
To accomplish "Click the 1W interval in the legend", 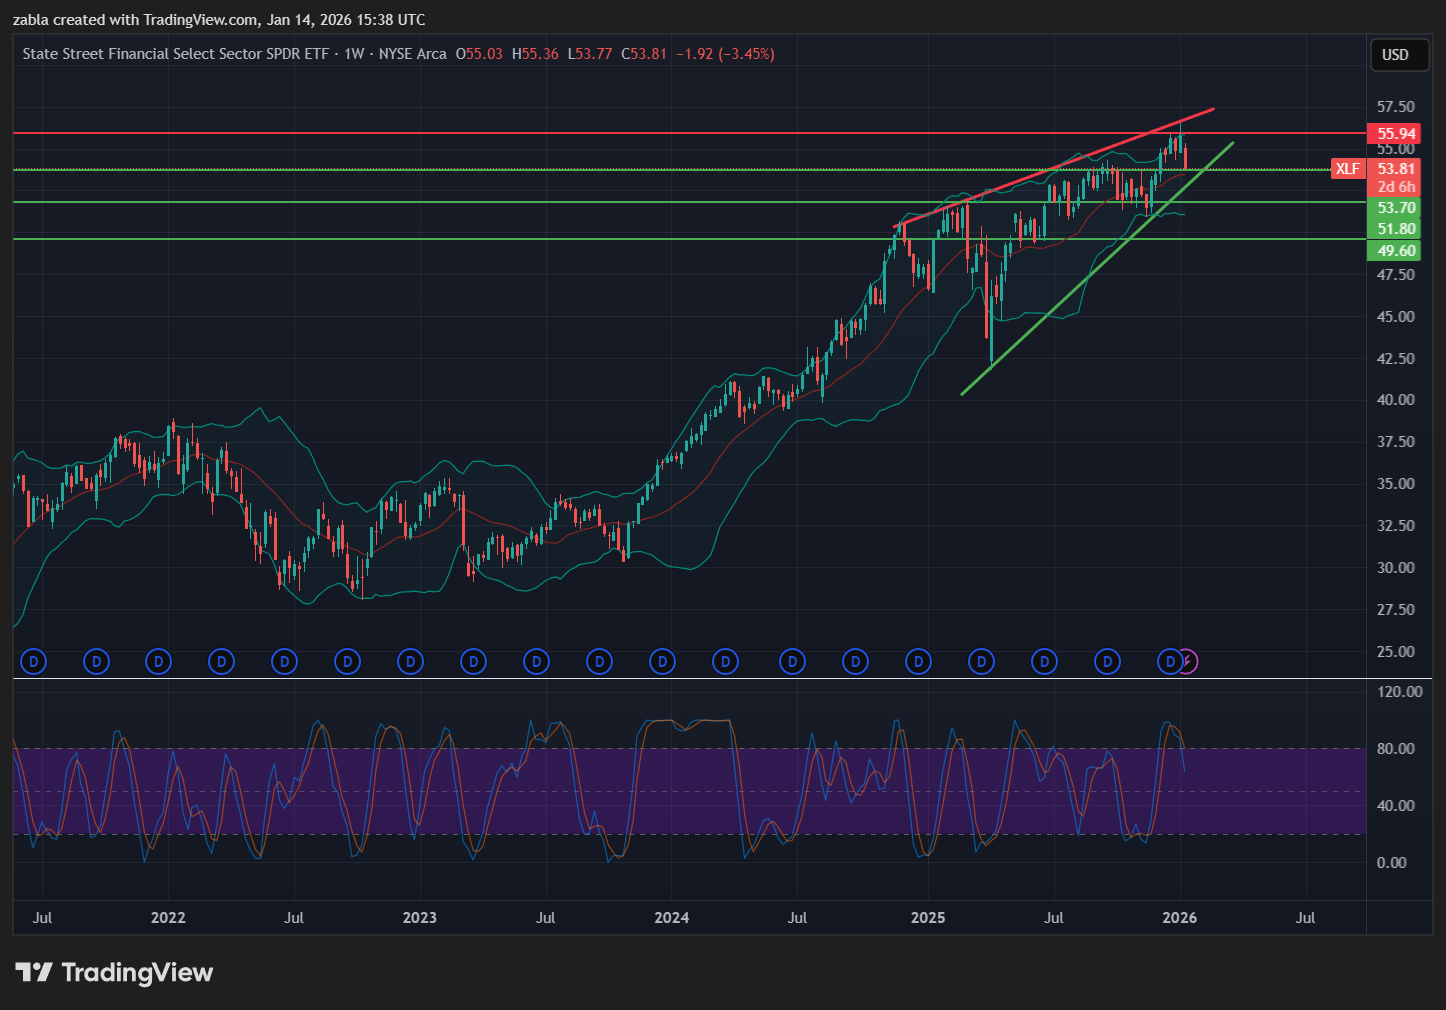I will (354, 54).
